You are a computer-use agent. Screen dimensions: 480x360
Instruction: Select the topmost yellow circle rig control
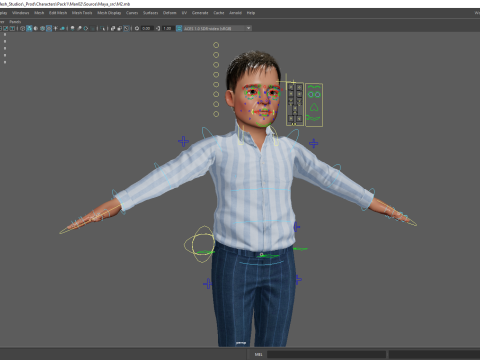[x=216, y=45]
